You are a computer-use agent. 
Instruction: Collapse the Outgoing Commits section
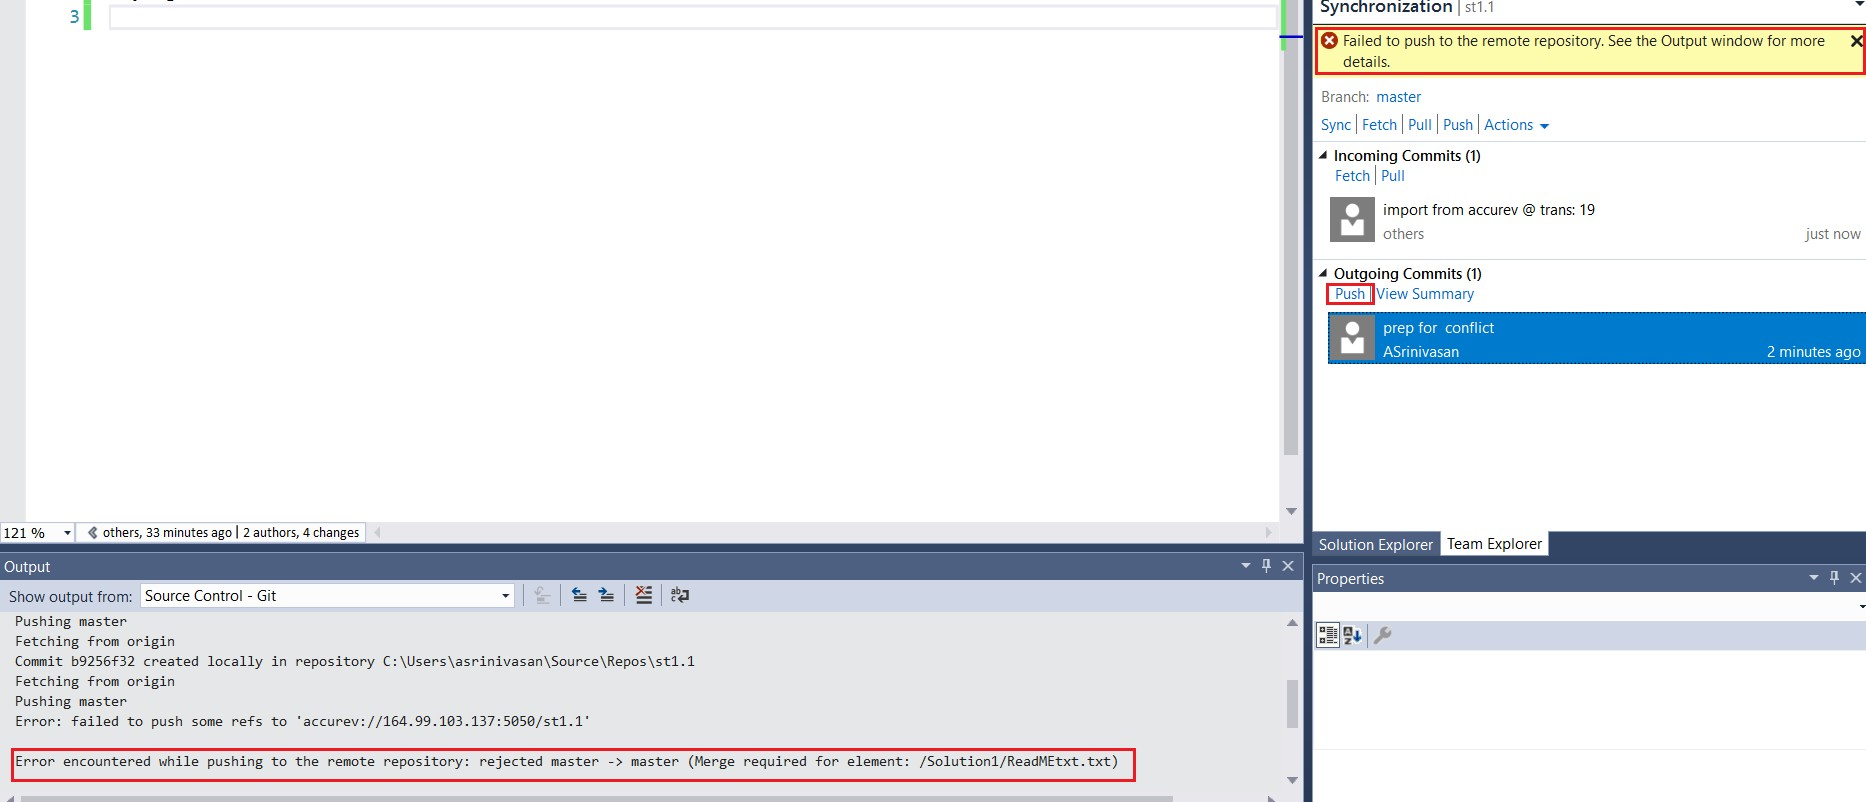pos(1323,274)
